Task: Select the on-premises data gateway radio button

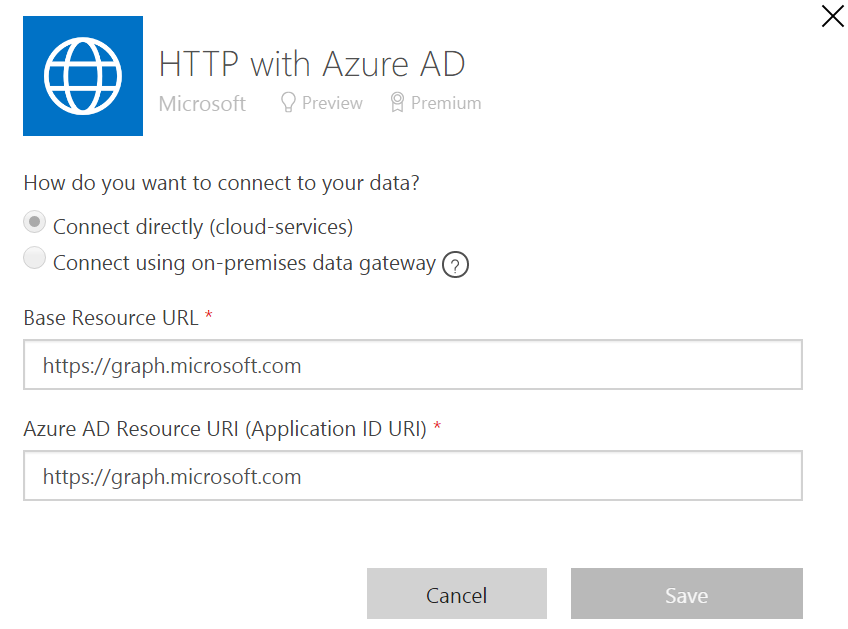Action: [35, 259]
